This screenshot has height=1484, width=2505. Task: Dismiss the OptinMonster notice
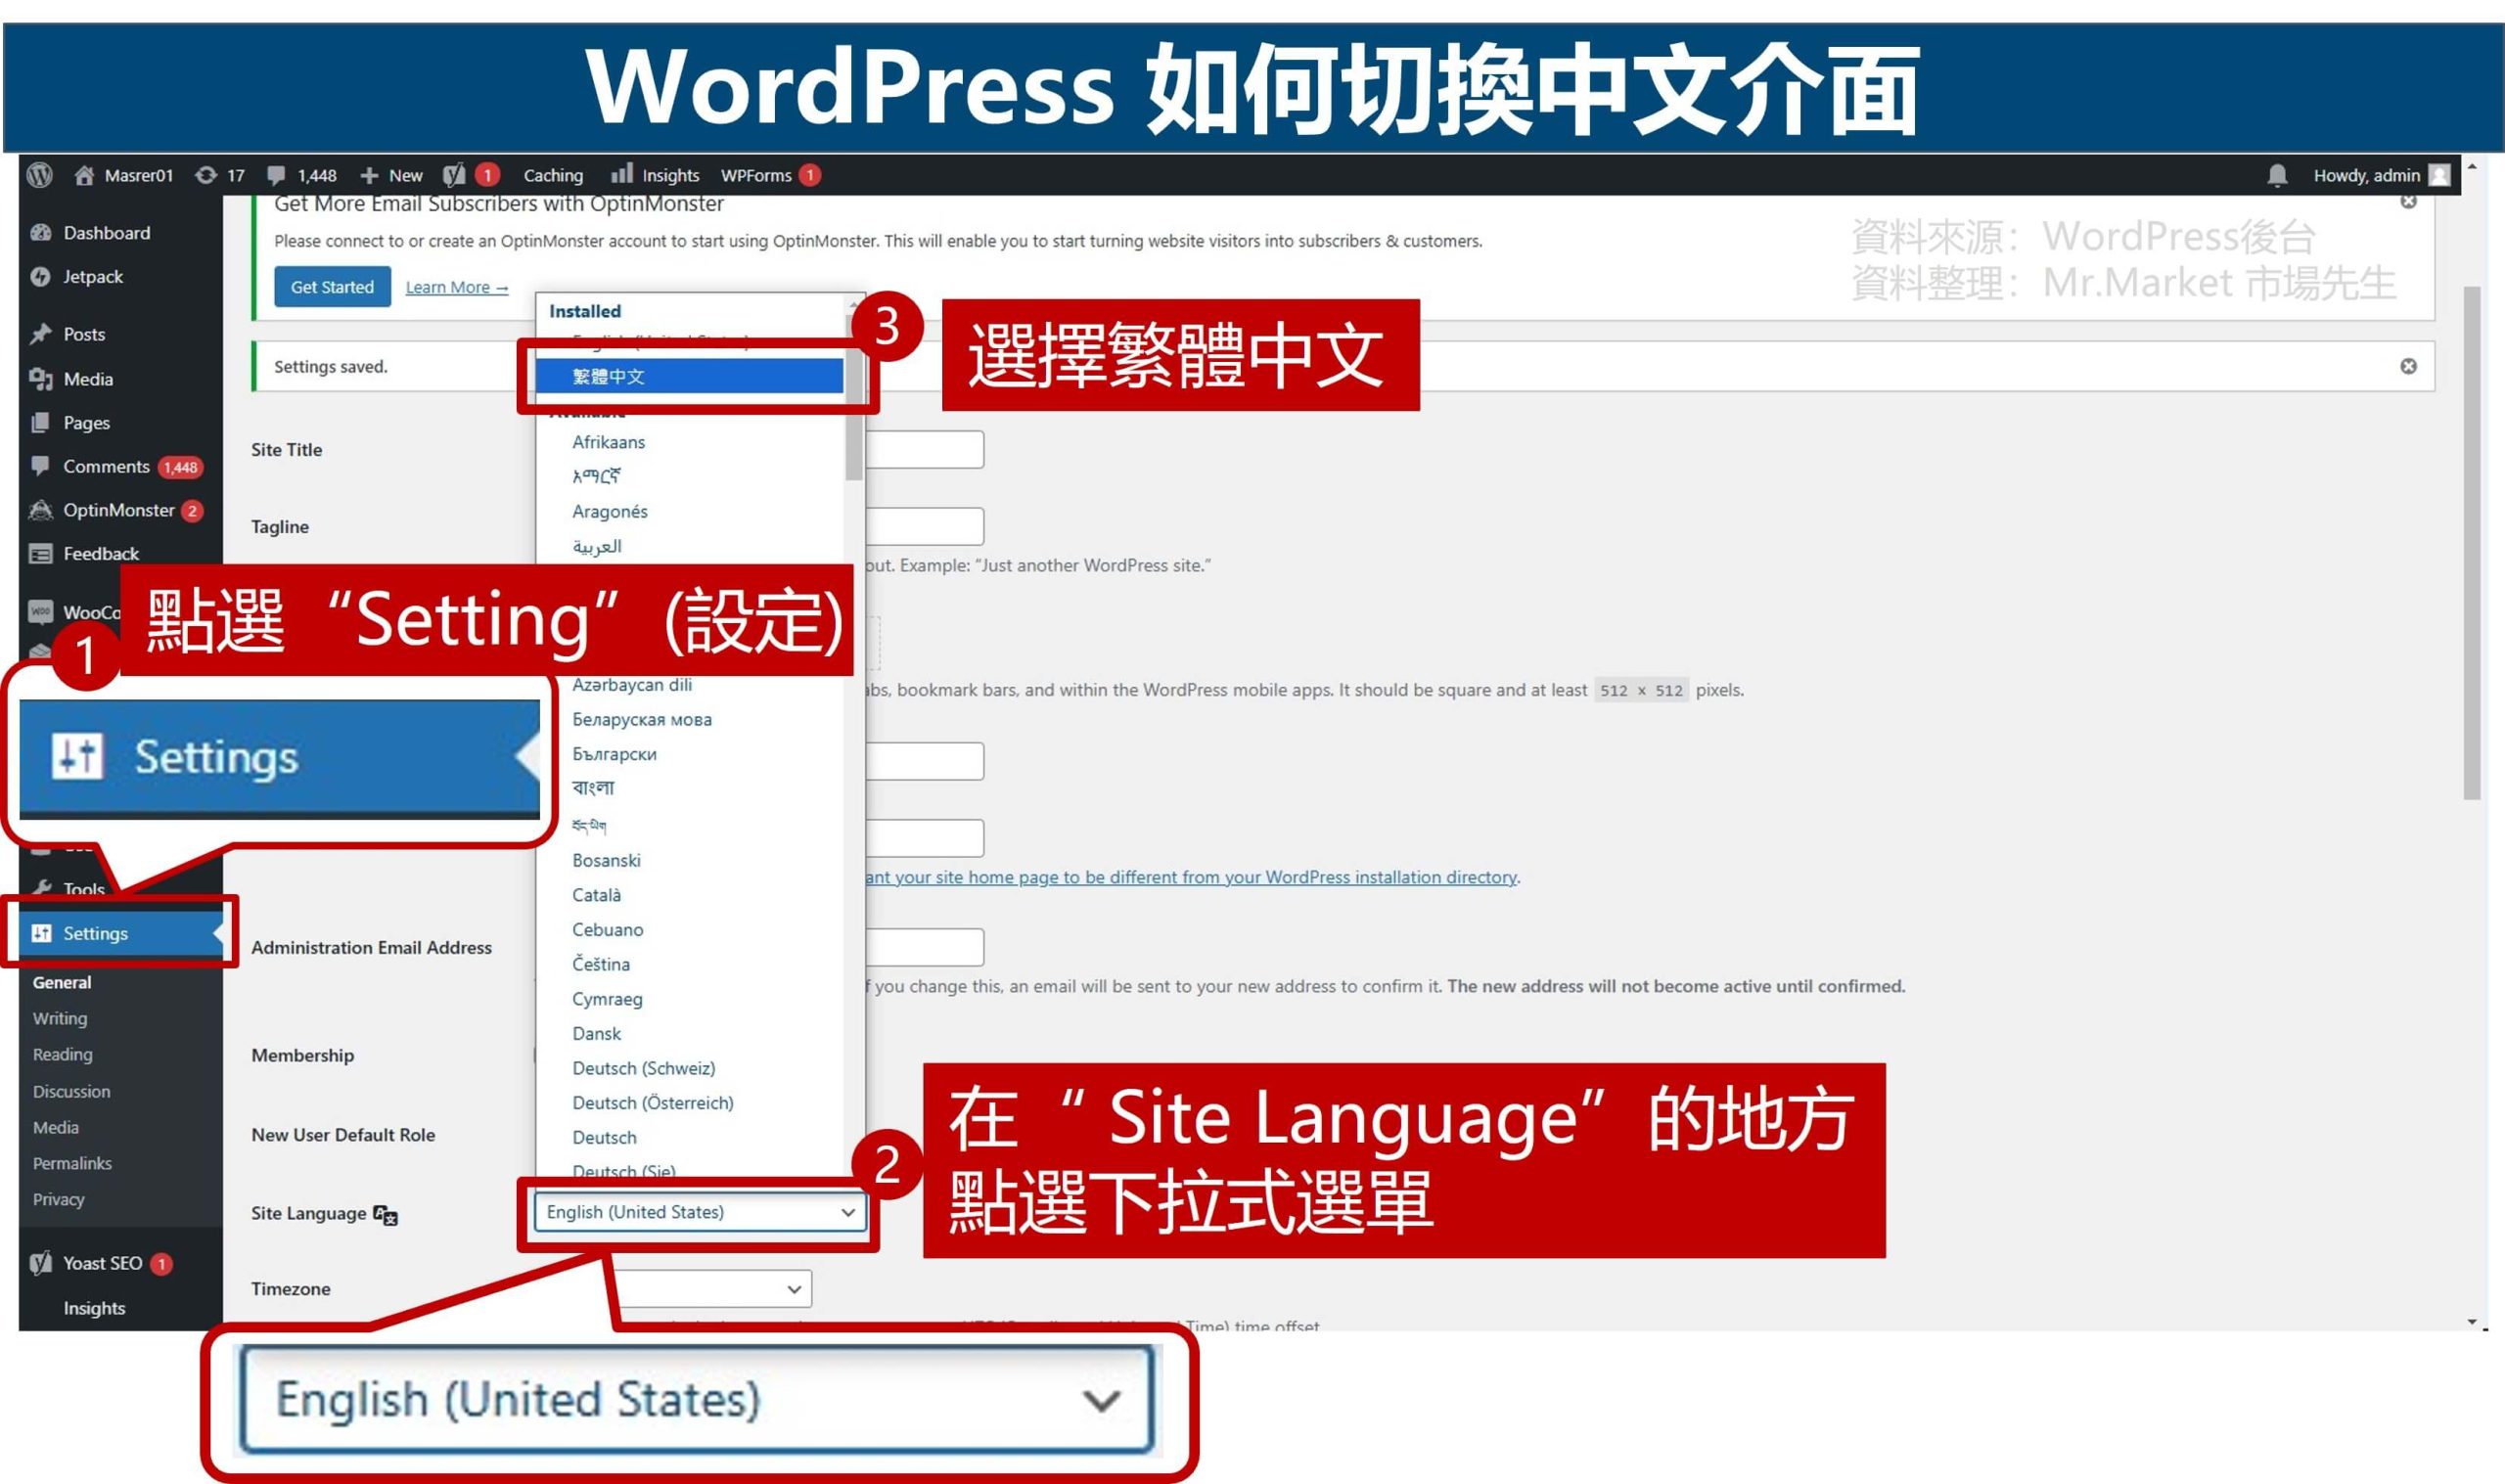click(x=2408, y=202)
